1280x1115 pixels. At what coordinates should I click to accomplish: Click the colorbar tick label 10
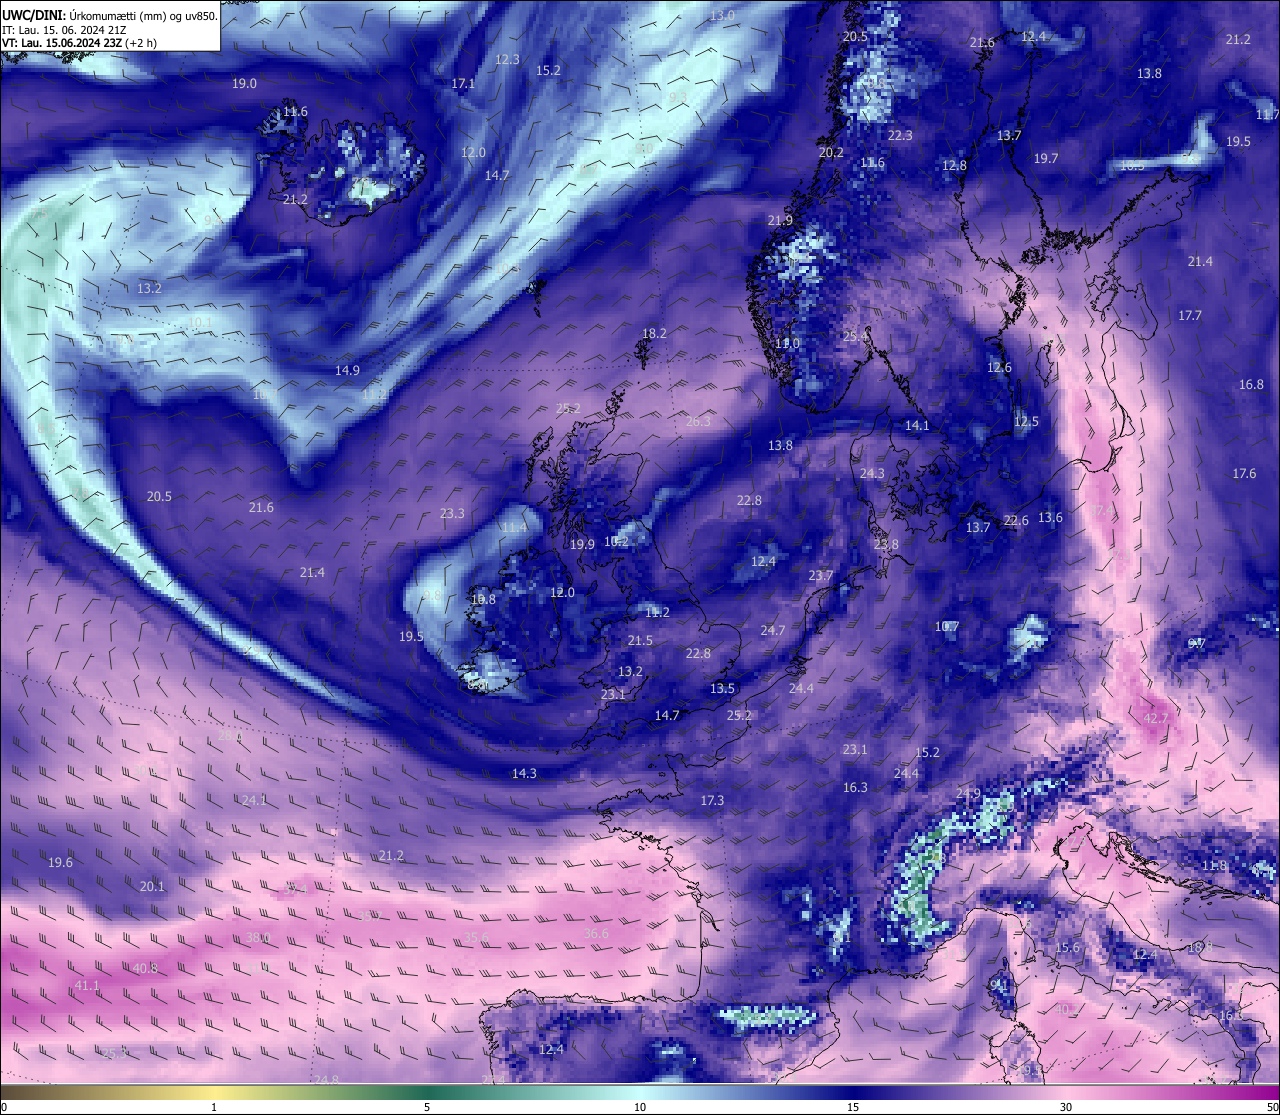point(640,1107)
